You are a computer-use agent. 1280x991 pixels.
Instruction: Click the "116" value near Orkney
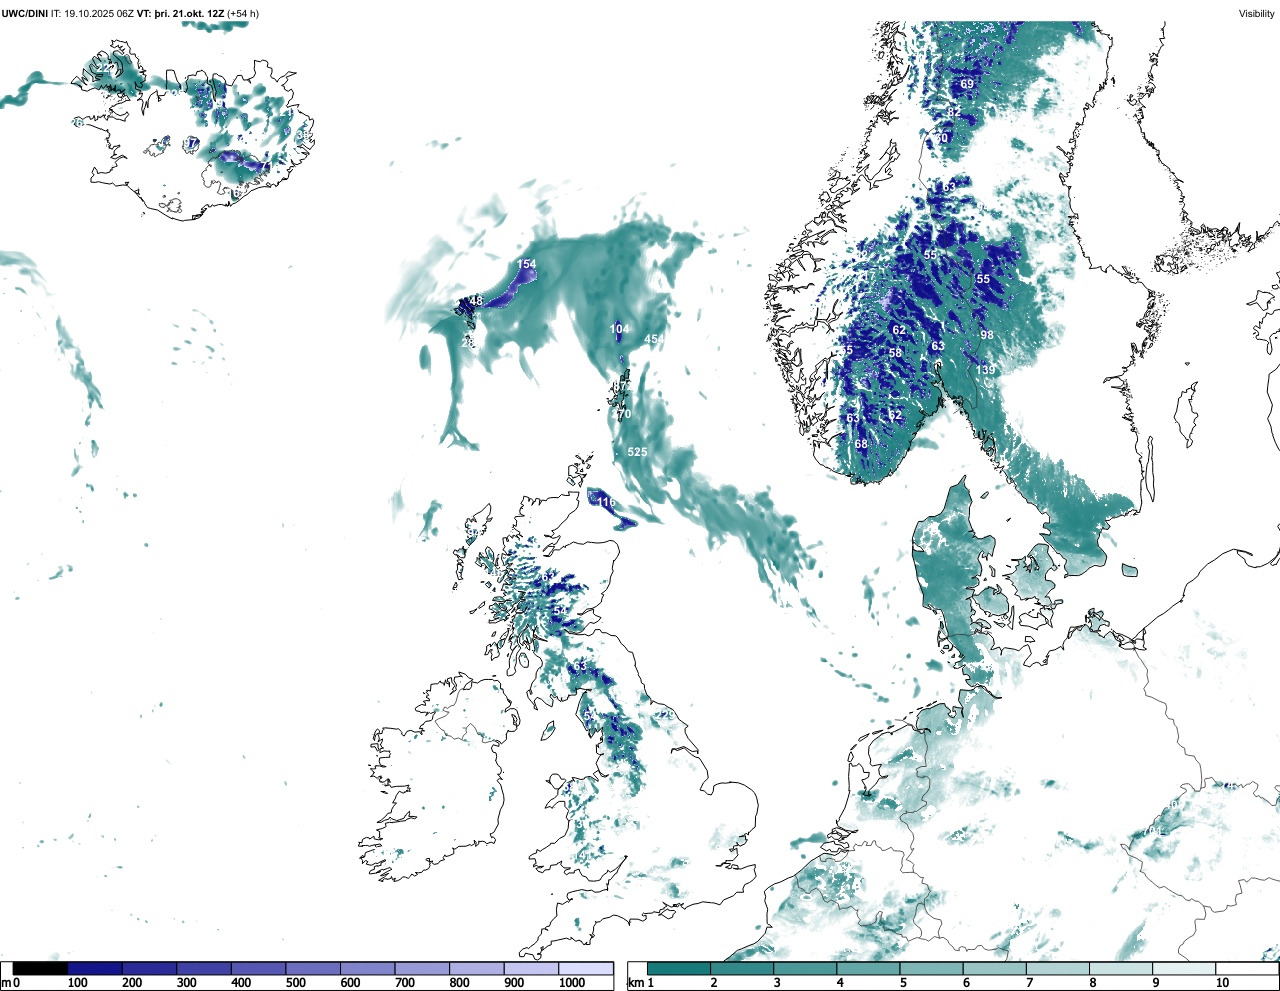606,502
